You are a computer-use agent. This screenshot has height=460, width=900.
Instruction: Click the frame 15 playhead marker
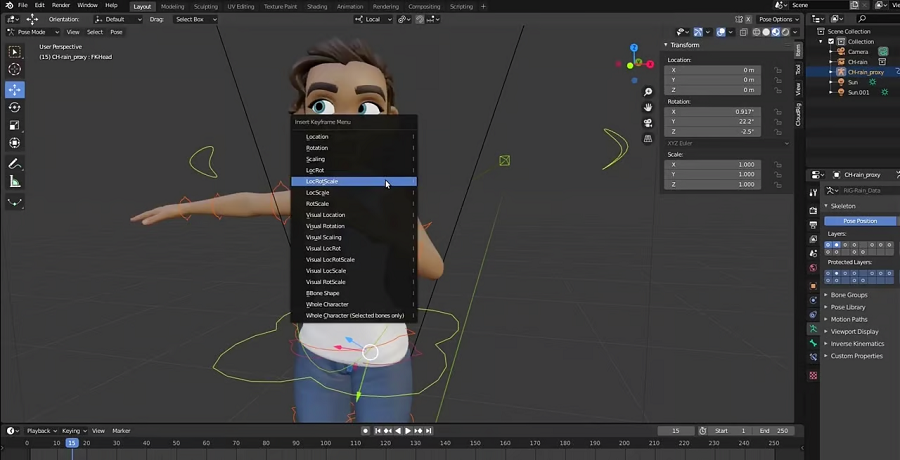[72, 443]
